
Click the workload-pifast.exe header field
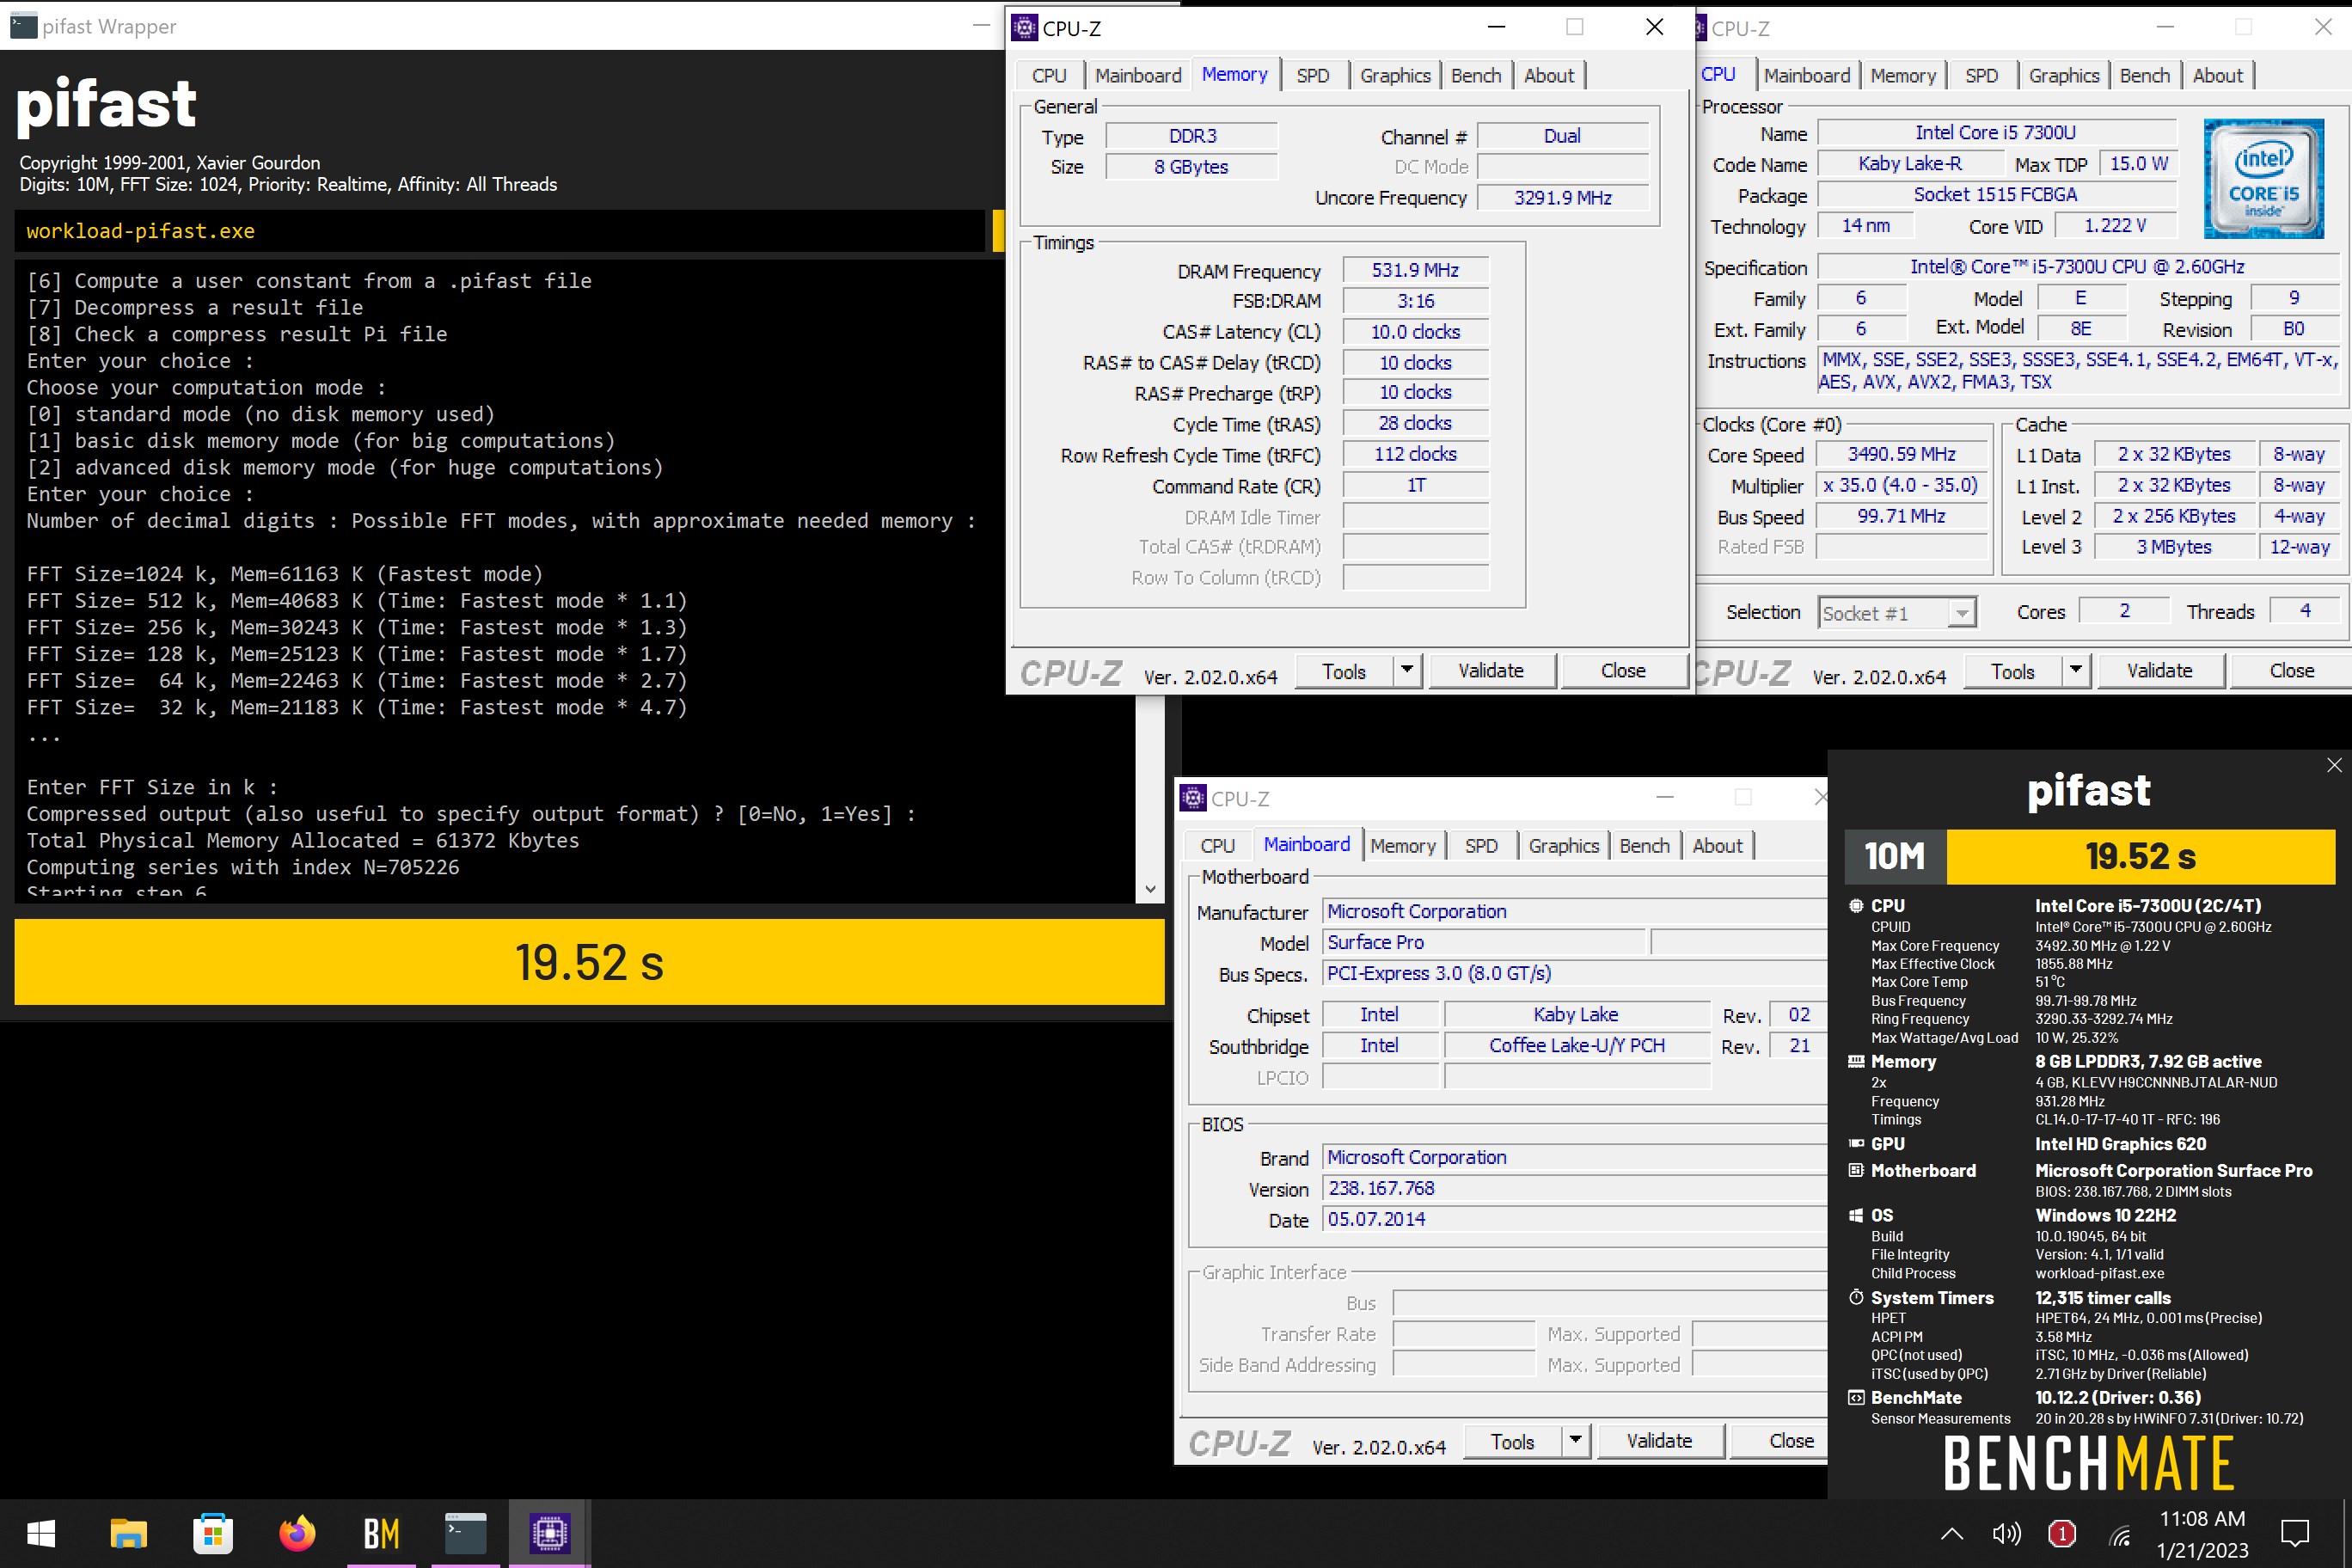pyautogui.click(x=500, y=231)
